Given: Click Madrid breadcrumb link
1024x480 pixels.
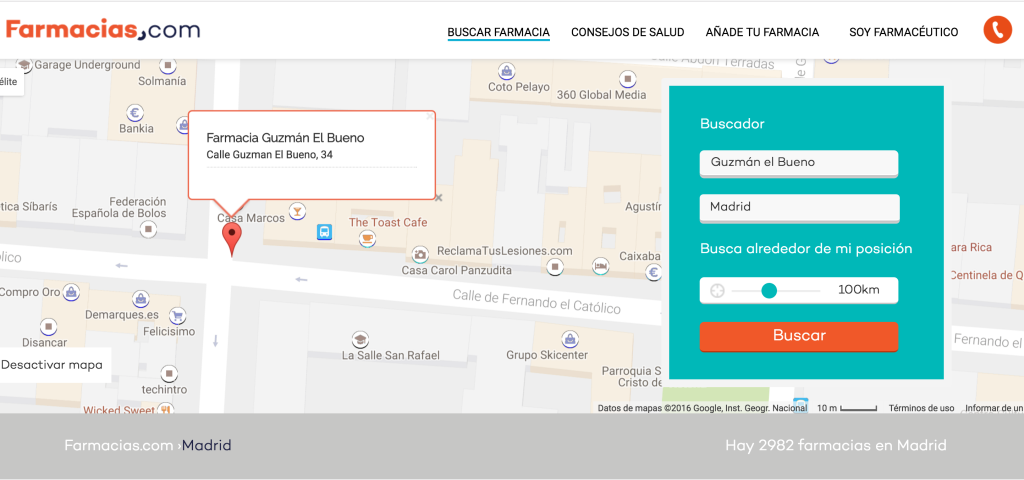Looking at the screenshot, I should (x=206, y=446).
